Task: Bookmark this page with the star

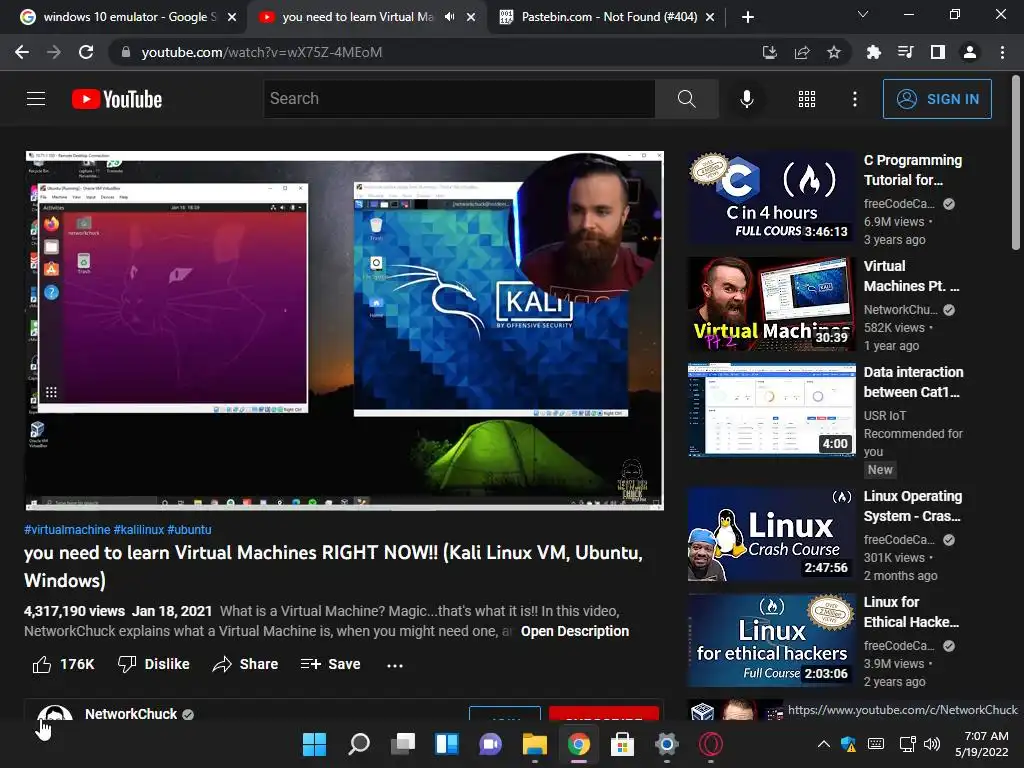Action: [x=834, y=52]
